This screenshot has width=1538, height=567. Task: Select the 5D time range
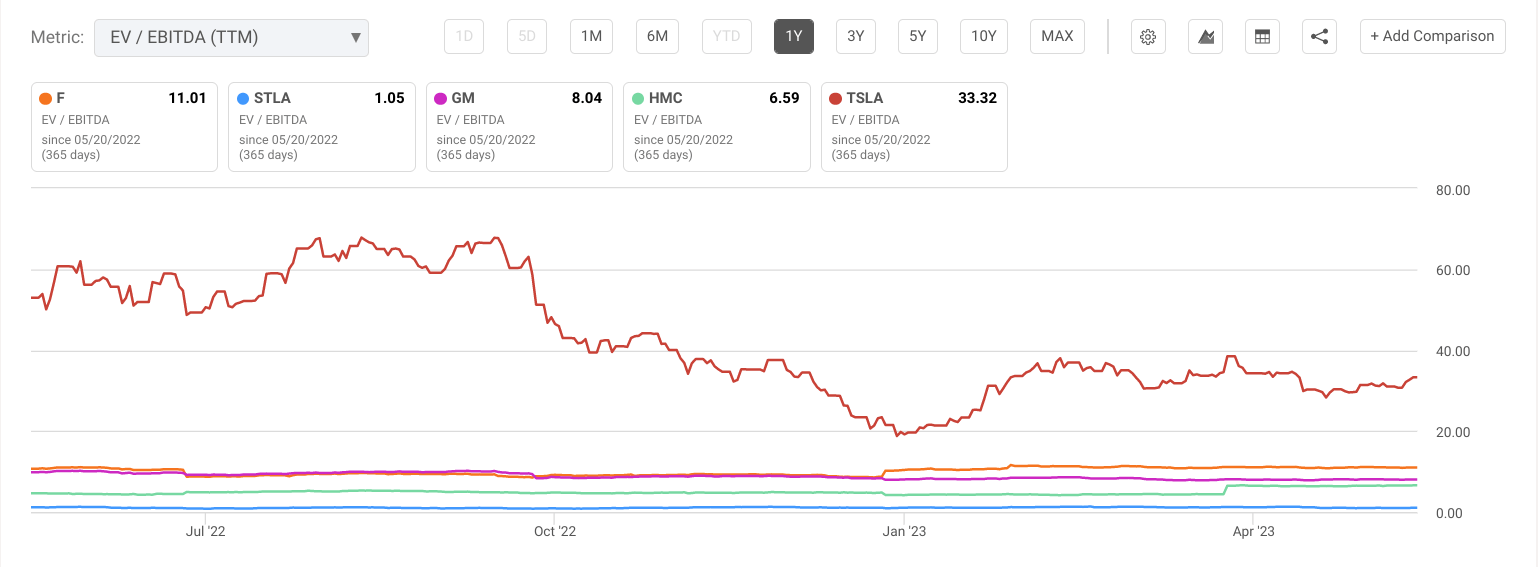[x=527, y=37]
